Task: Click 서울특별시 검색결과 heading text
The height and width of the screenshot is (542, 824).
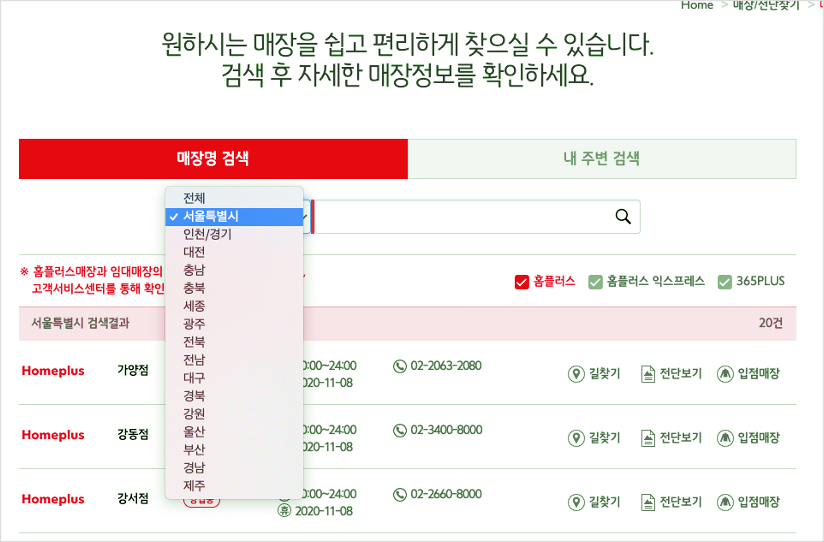Action: tap(80, 323)
